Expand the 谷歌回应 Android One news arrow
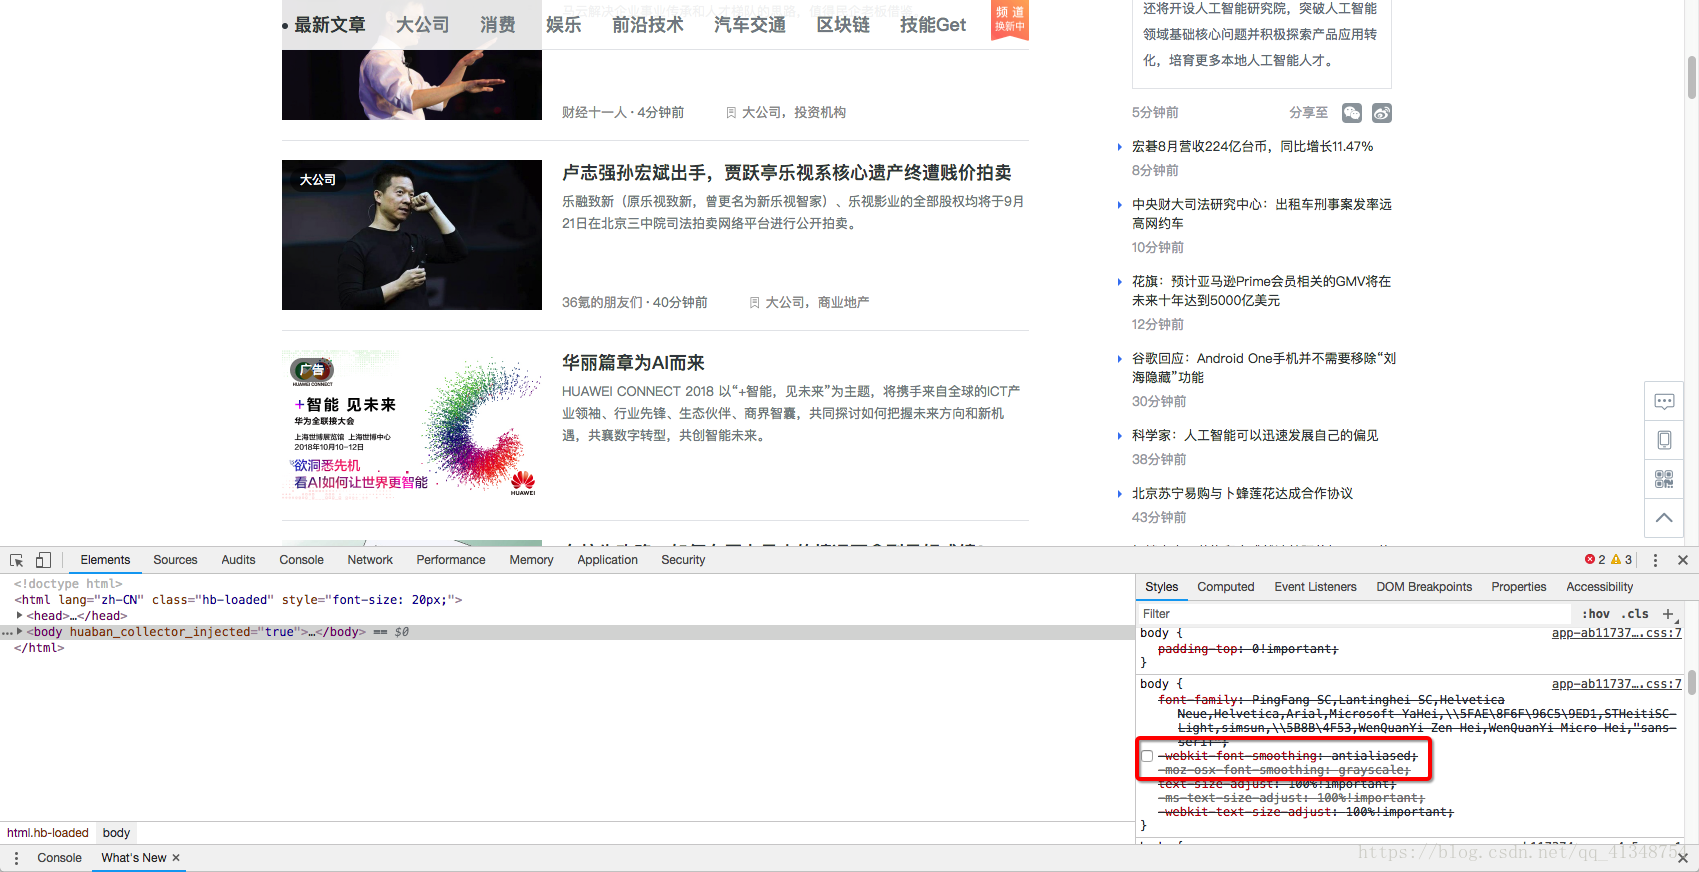 [1119, 359]
